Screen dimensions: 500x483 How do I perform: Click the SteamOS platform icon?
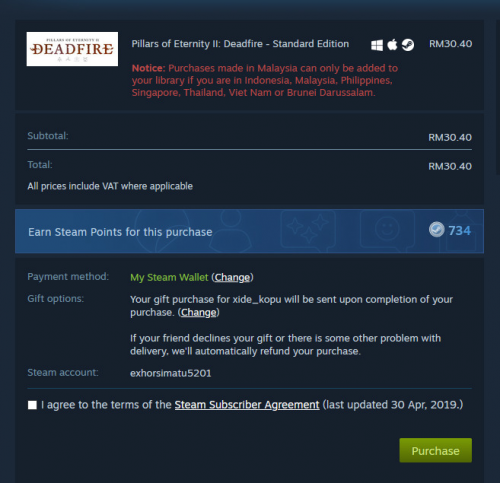tap(408, 45)
